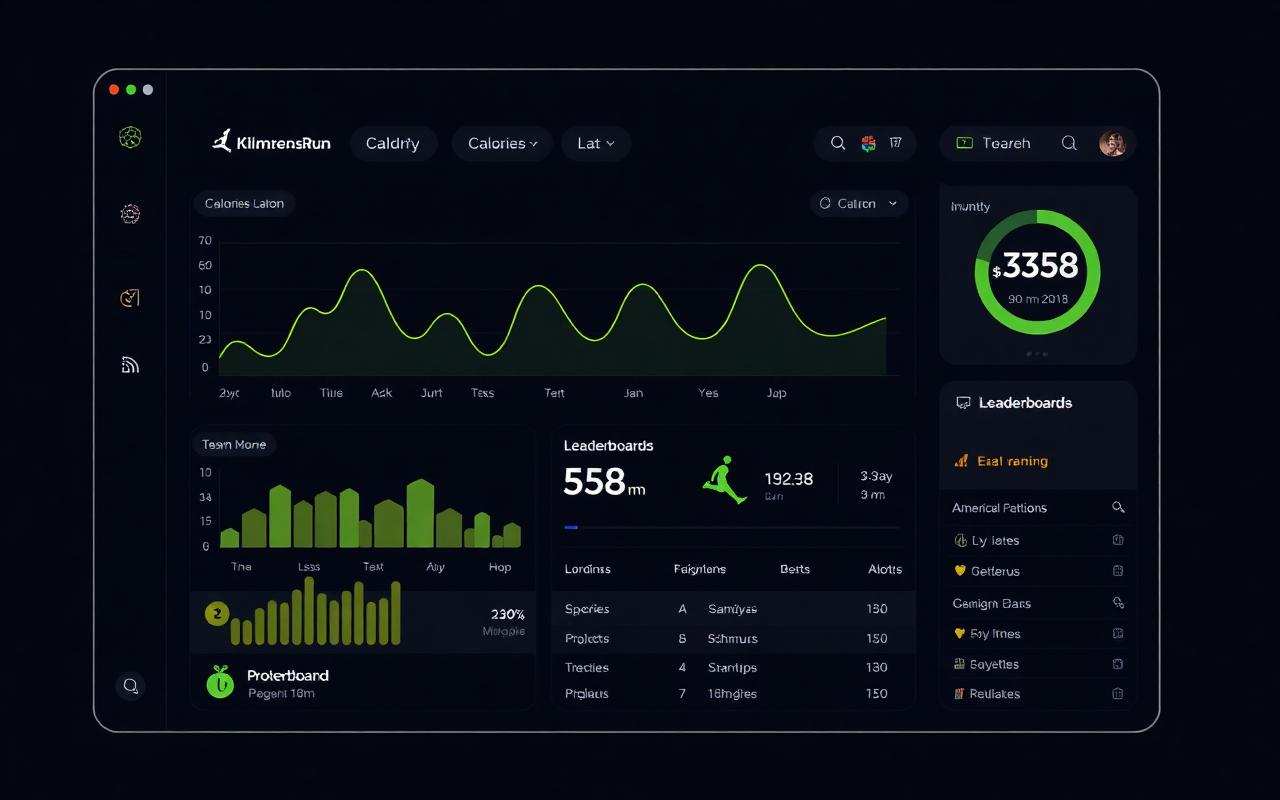The width and height of the screenshot is (1280, 800).
Task: Click the Team Mone chart label
Action: (234, 444)
